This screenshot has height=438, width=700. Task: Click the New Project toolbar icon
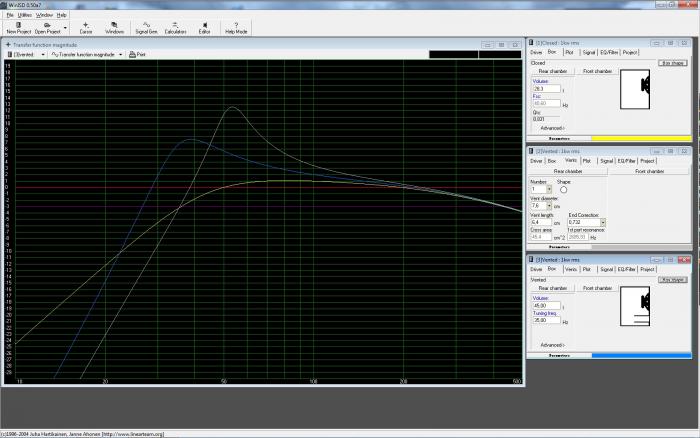click(x=19, y=27)
